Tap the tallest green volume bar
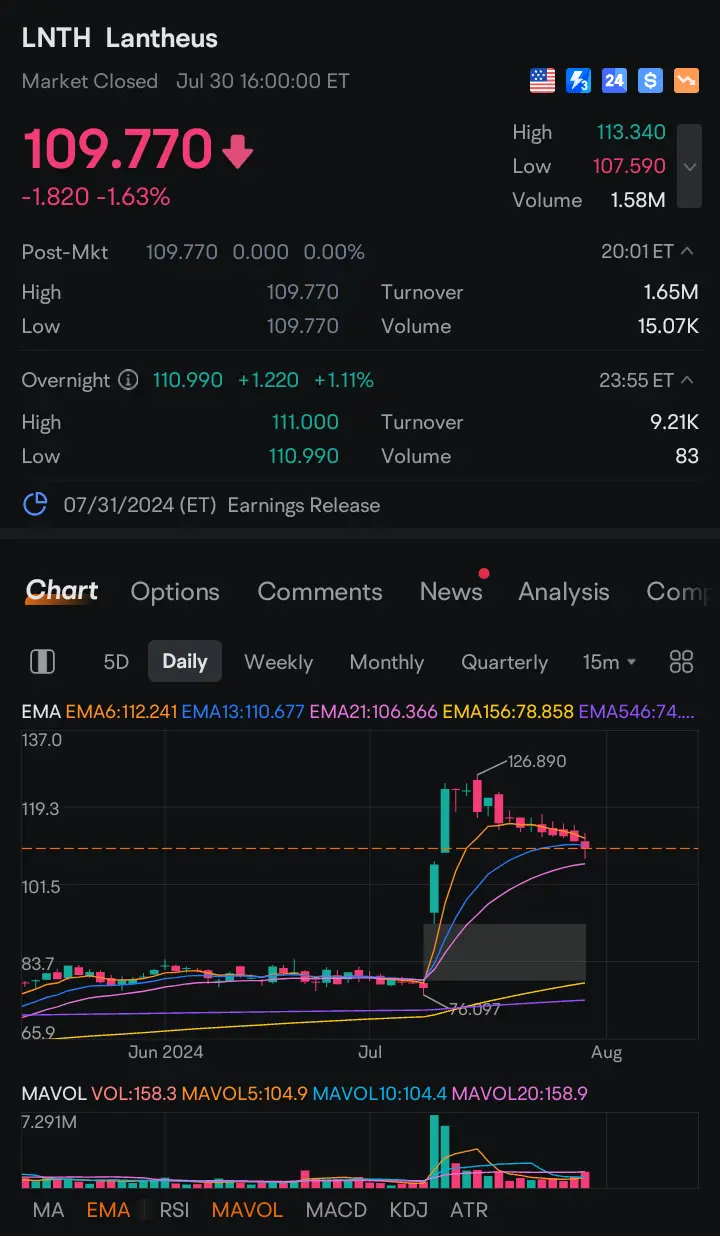720x1236 pixels. click(x=434, y=1151)
